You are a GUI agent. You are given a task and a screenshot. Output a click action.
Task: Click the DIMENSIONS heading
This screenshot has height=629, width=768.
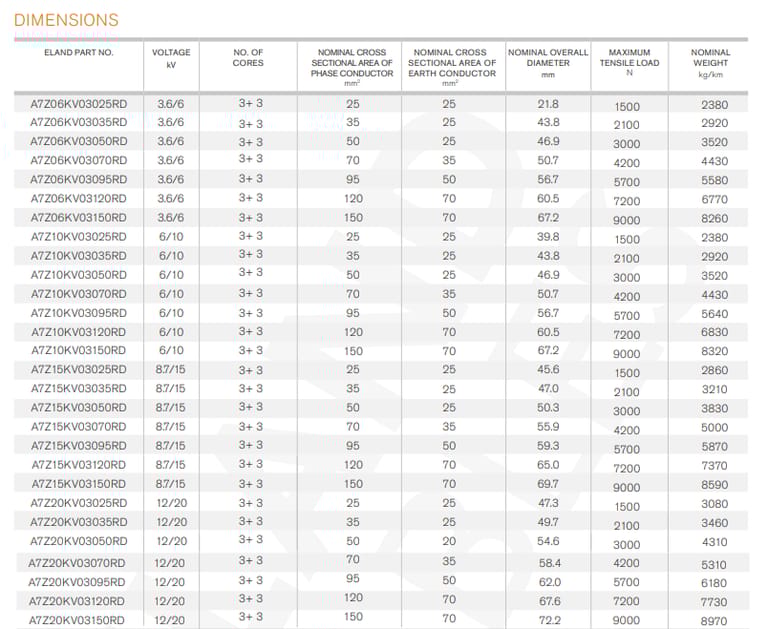point(66,20)
